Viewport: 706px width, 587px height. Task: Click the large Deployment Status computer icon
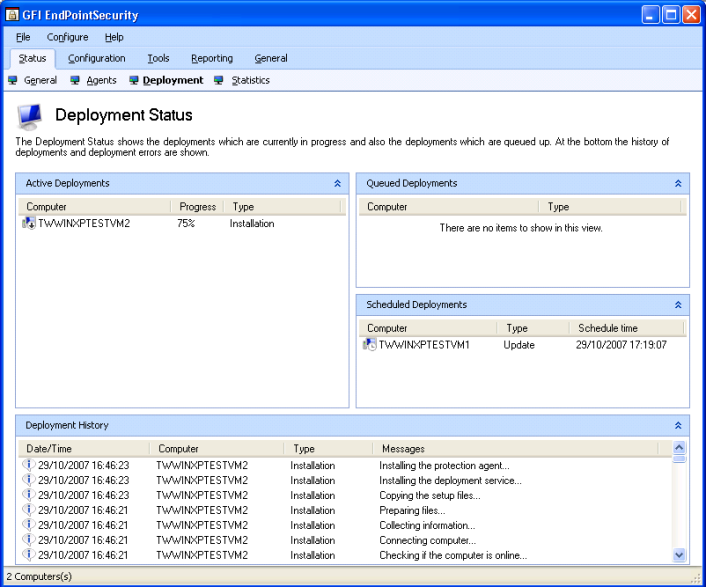30,116
